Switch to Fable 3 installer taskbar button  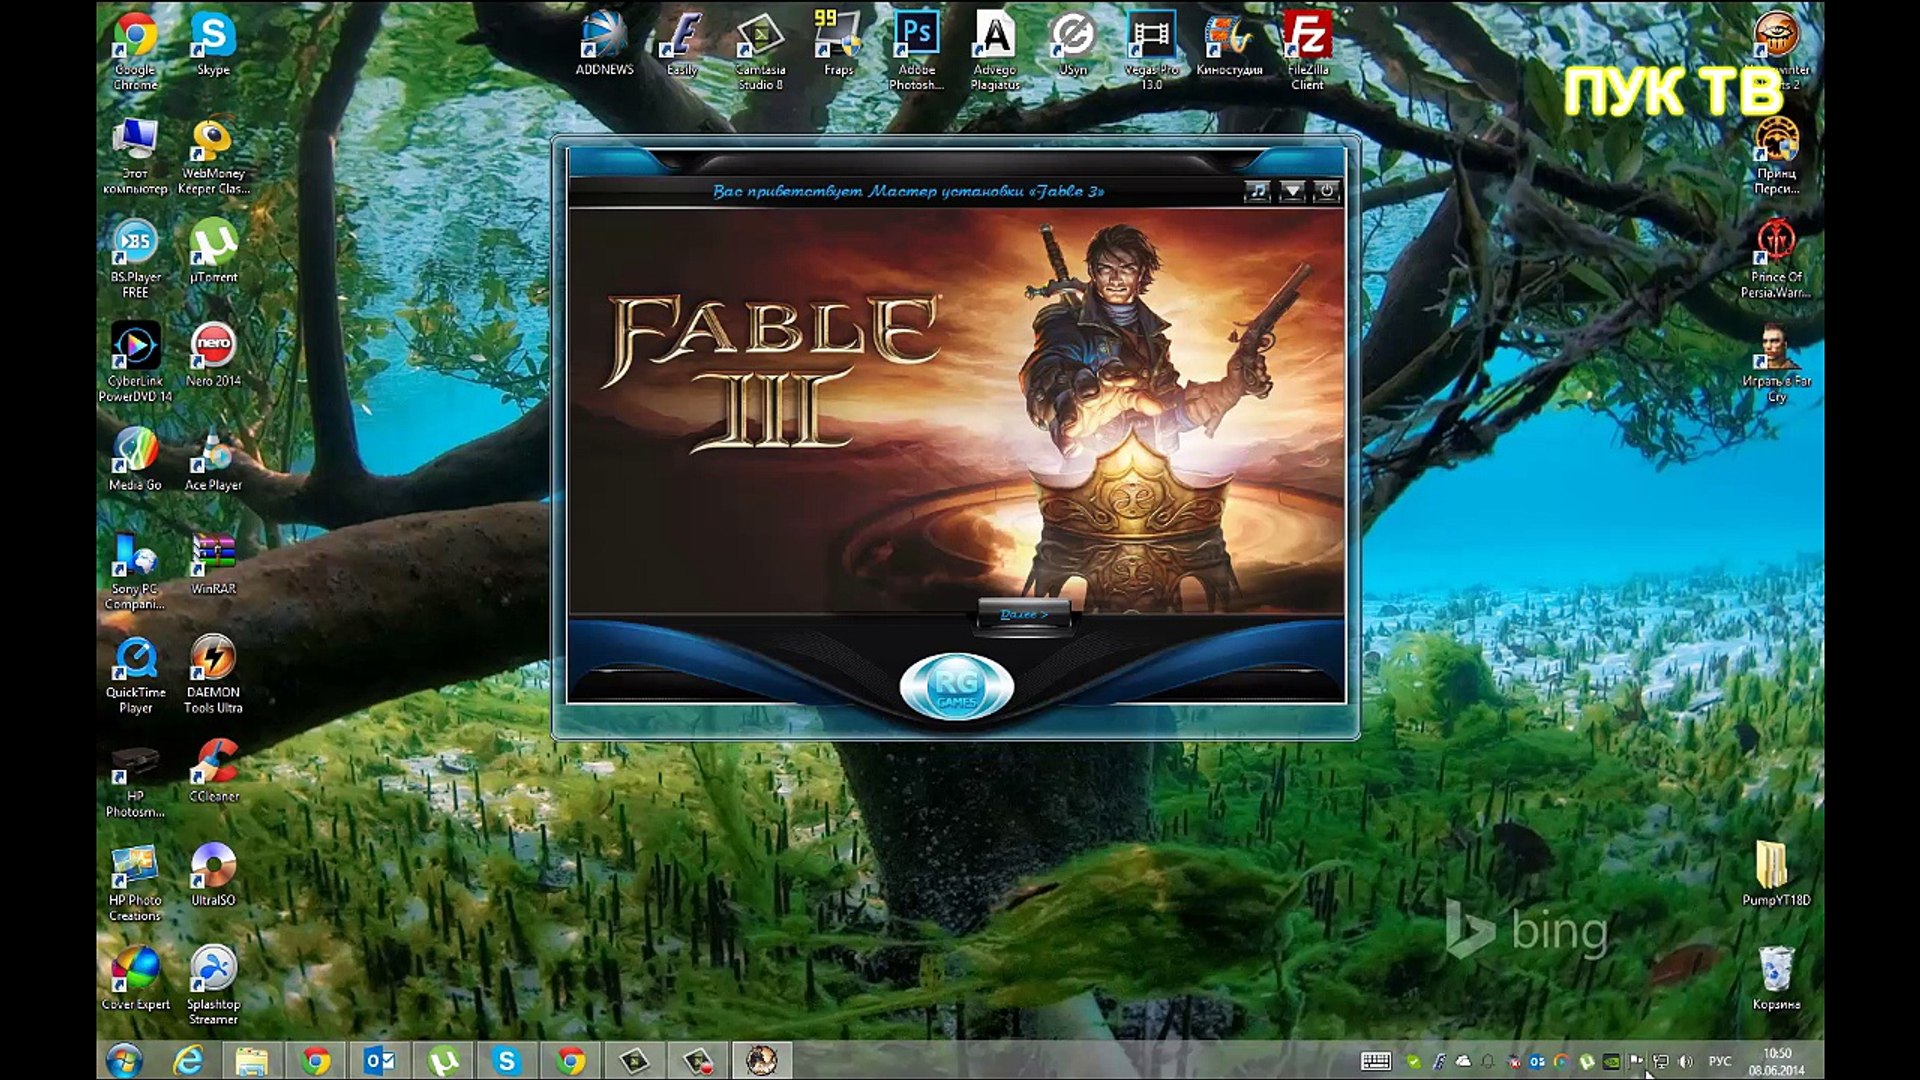762,1060
